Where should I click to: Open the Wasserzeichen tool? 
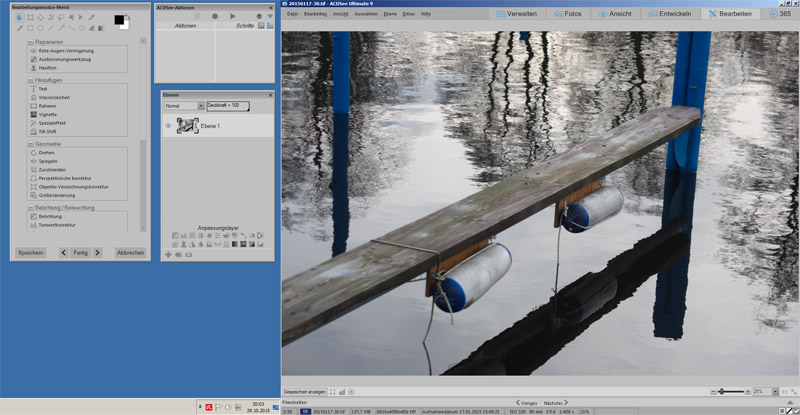[x=52, y=97]
